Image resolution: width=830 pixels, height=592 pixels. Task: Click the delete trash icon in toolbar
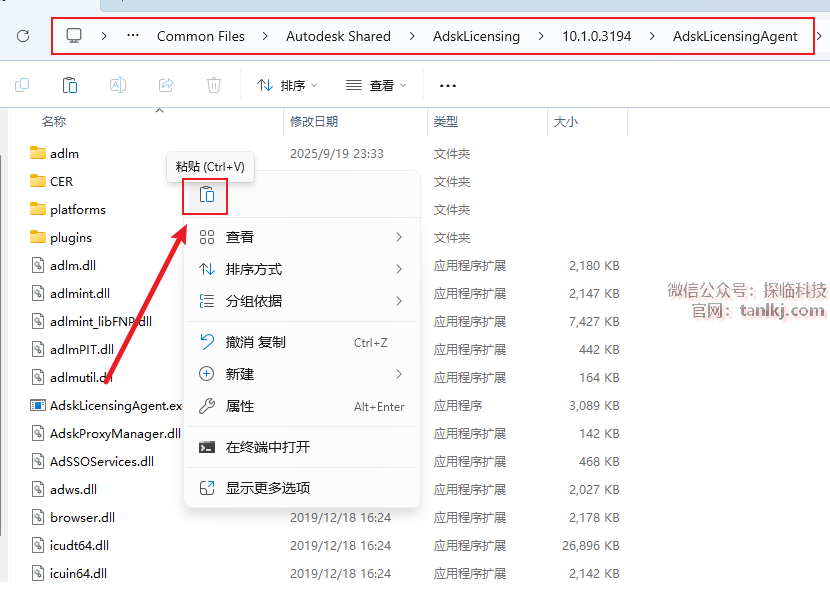point(213,86)
